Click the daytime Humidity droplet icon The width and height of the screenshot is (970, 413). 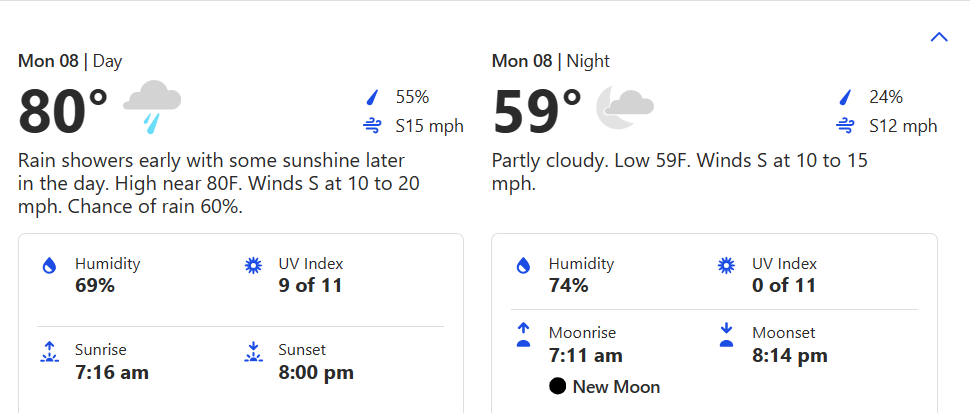click(x=49, y=266)
